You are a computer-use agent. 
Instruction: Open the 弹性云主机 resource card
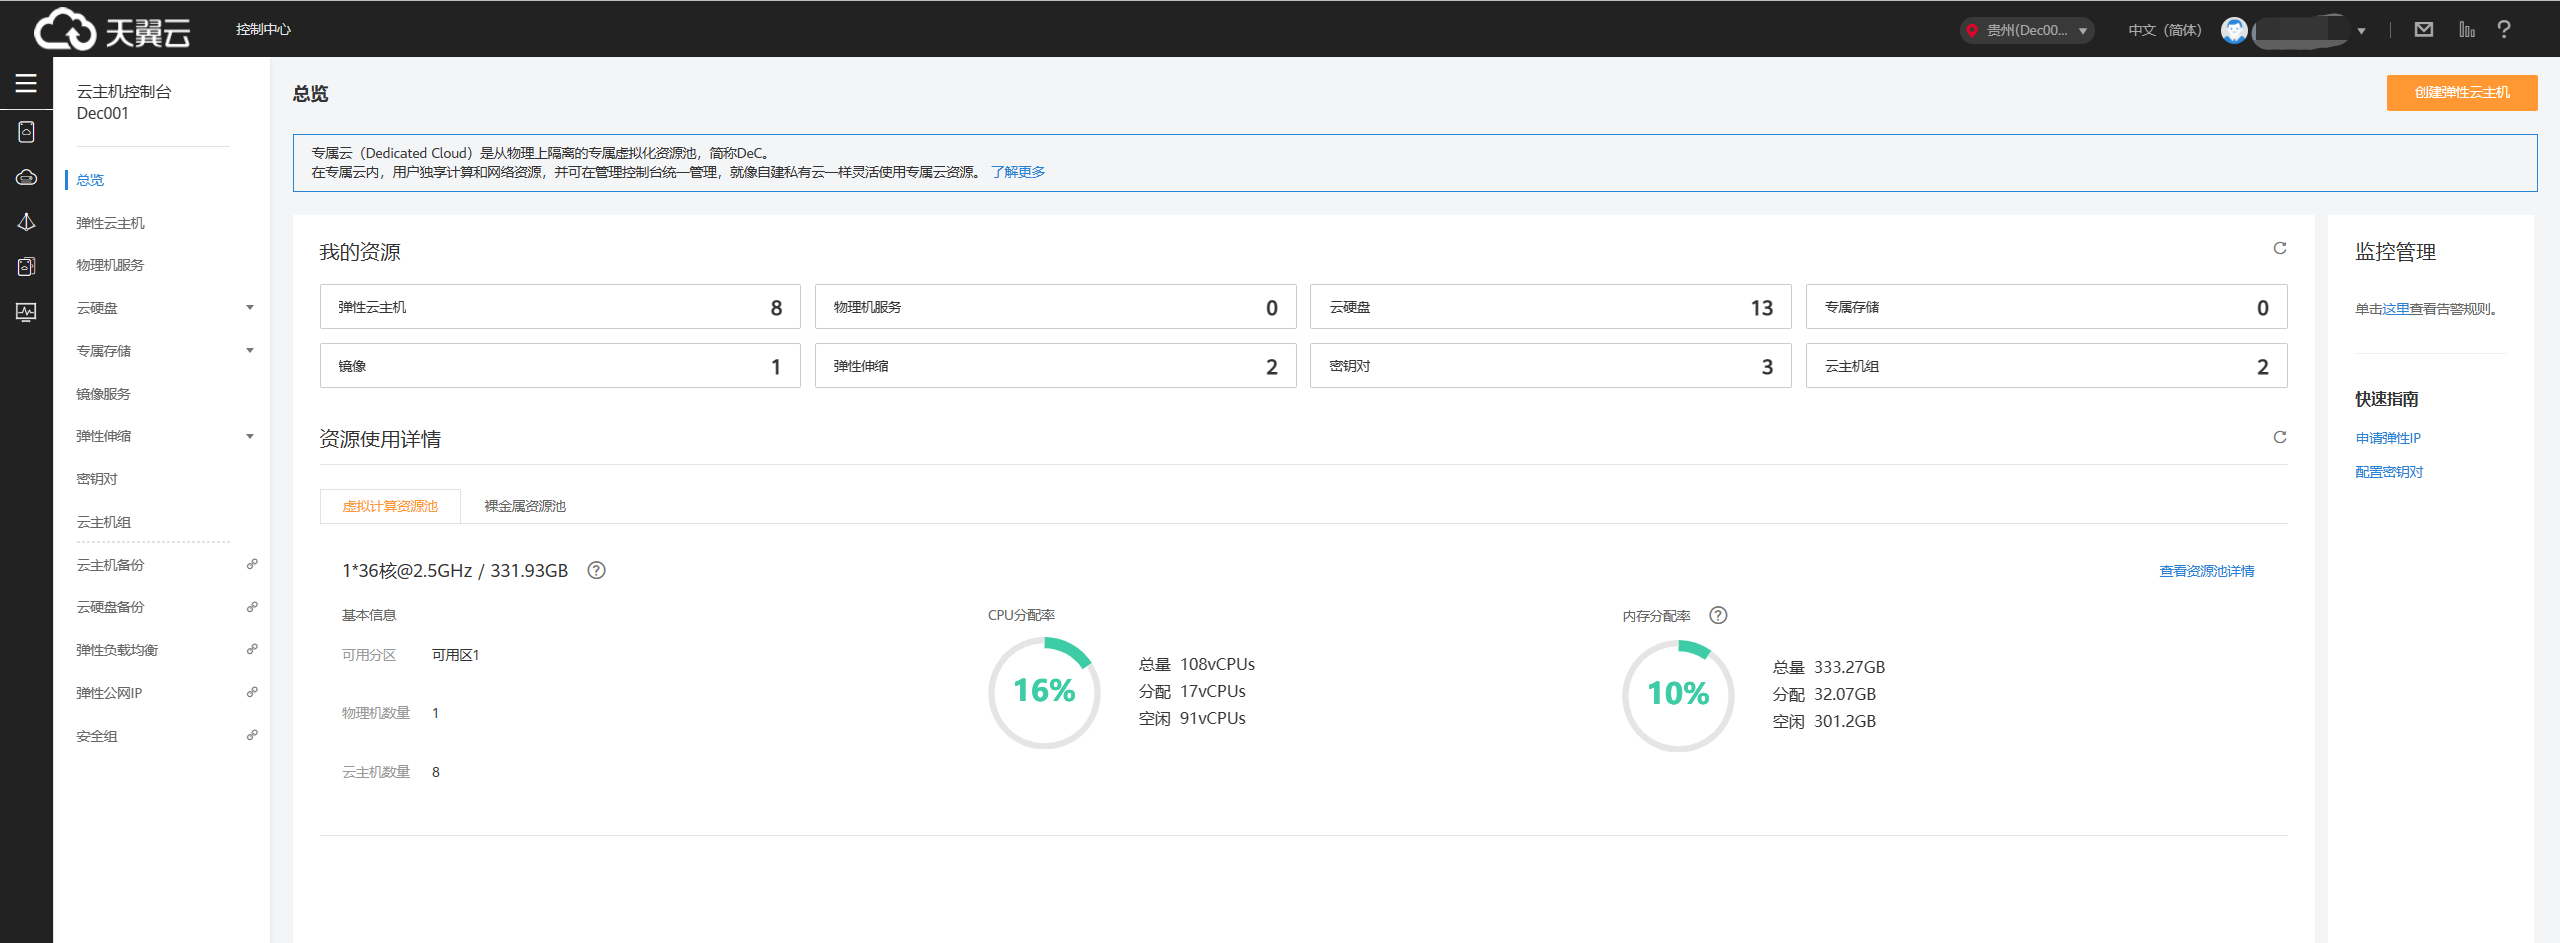(x=559, y=307)
